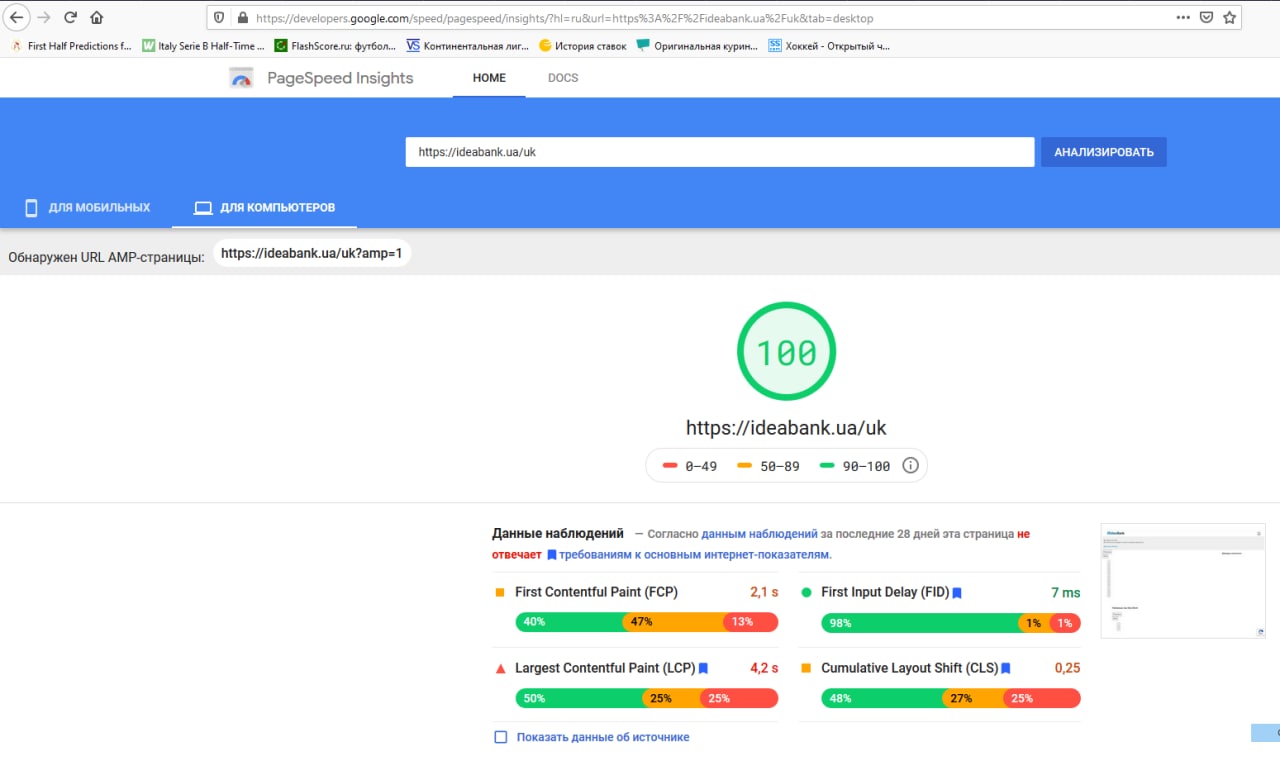
Task: Open the browser home page
Action: pos(97,17)
